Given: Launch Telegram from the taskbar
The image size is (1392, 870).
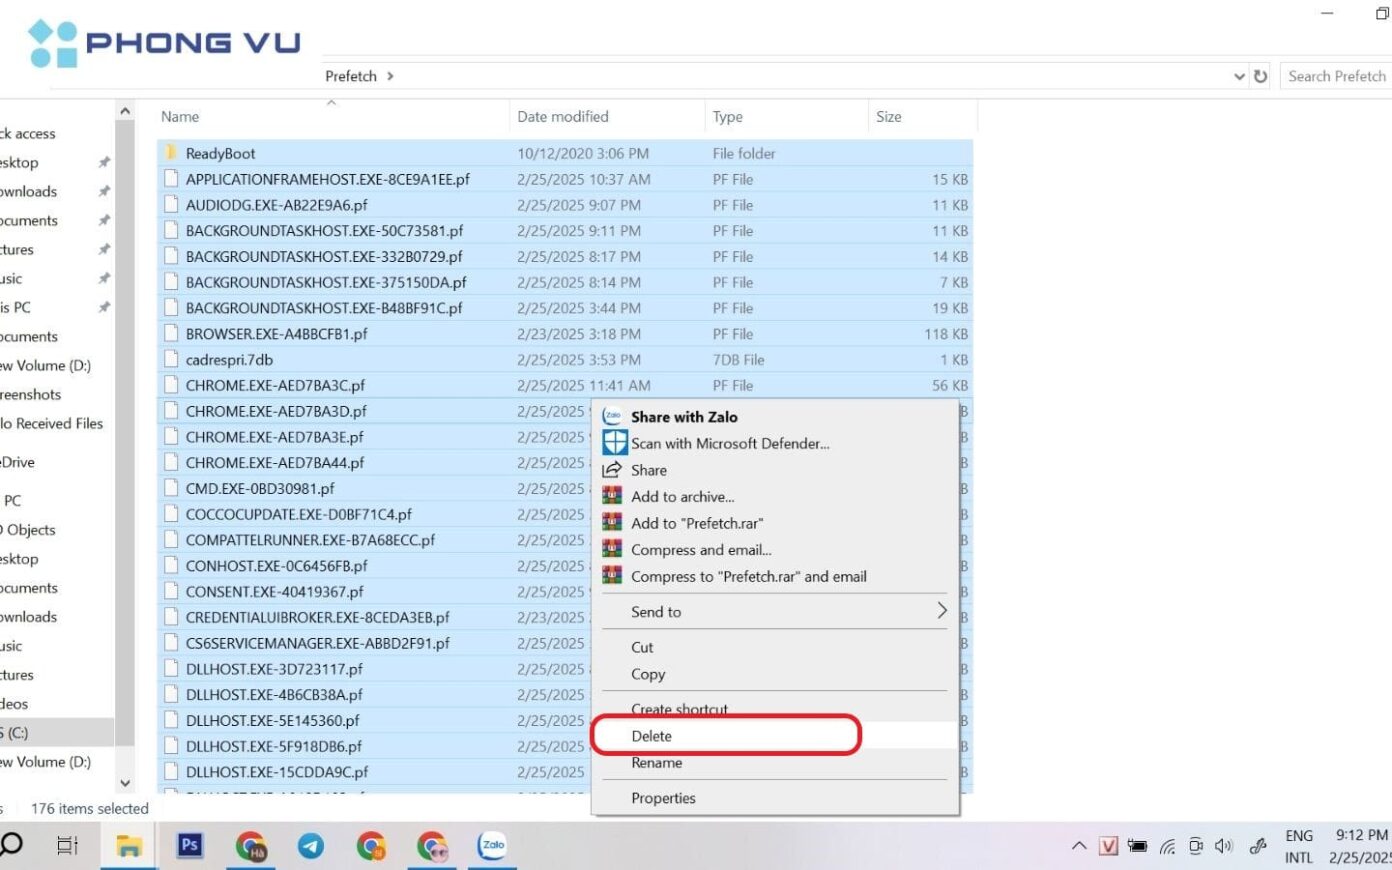Looking at the screenshot, I should tap(310, 845).
